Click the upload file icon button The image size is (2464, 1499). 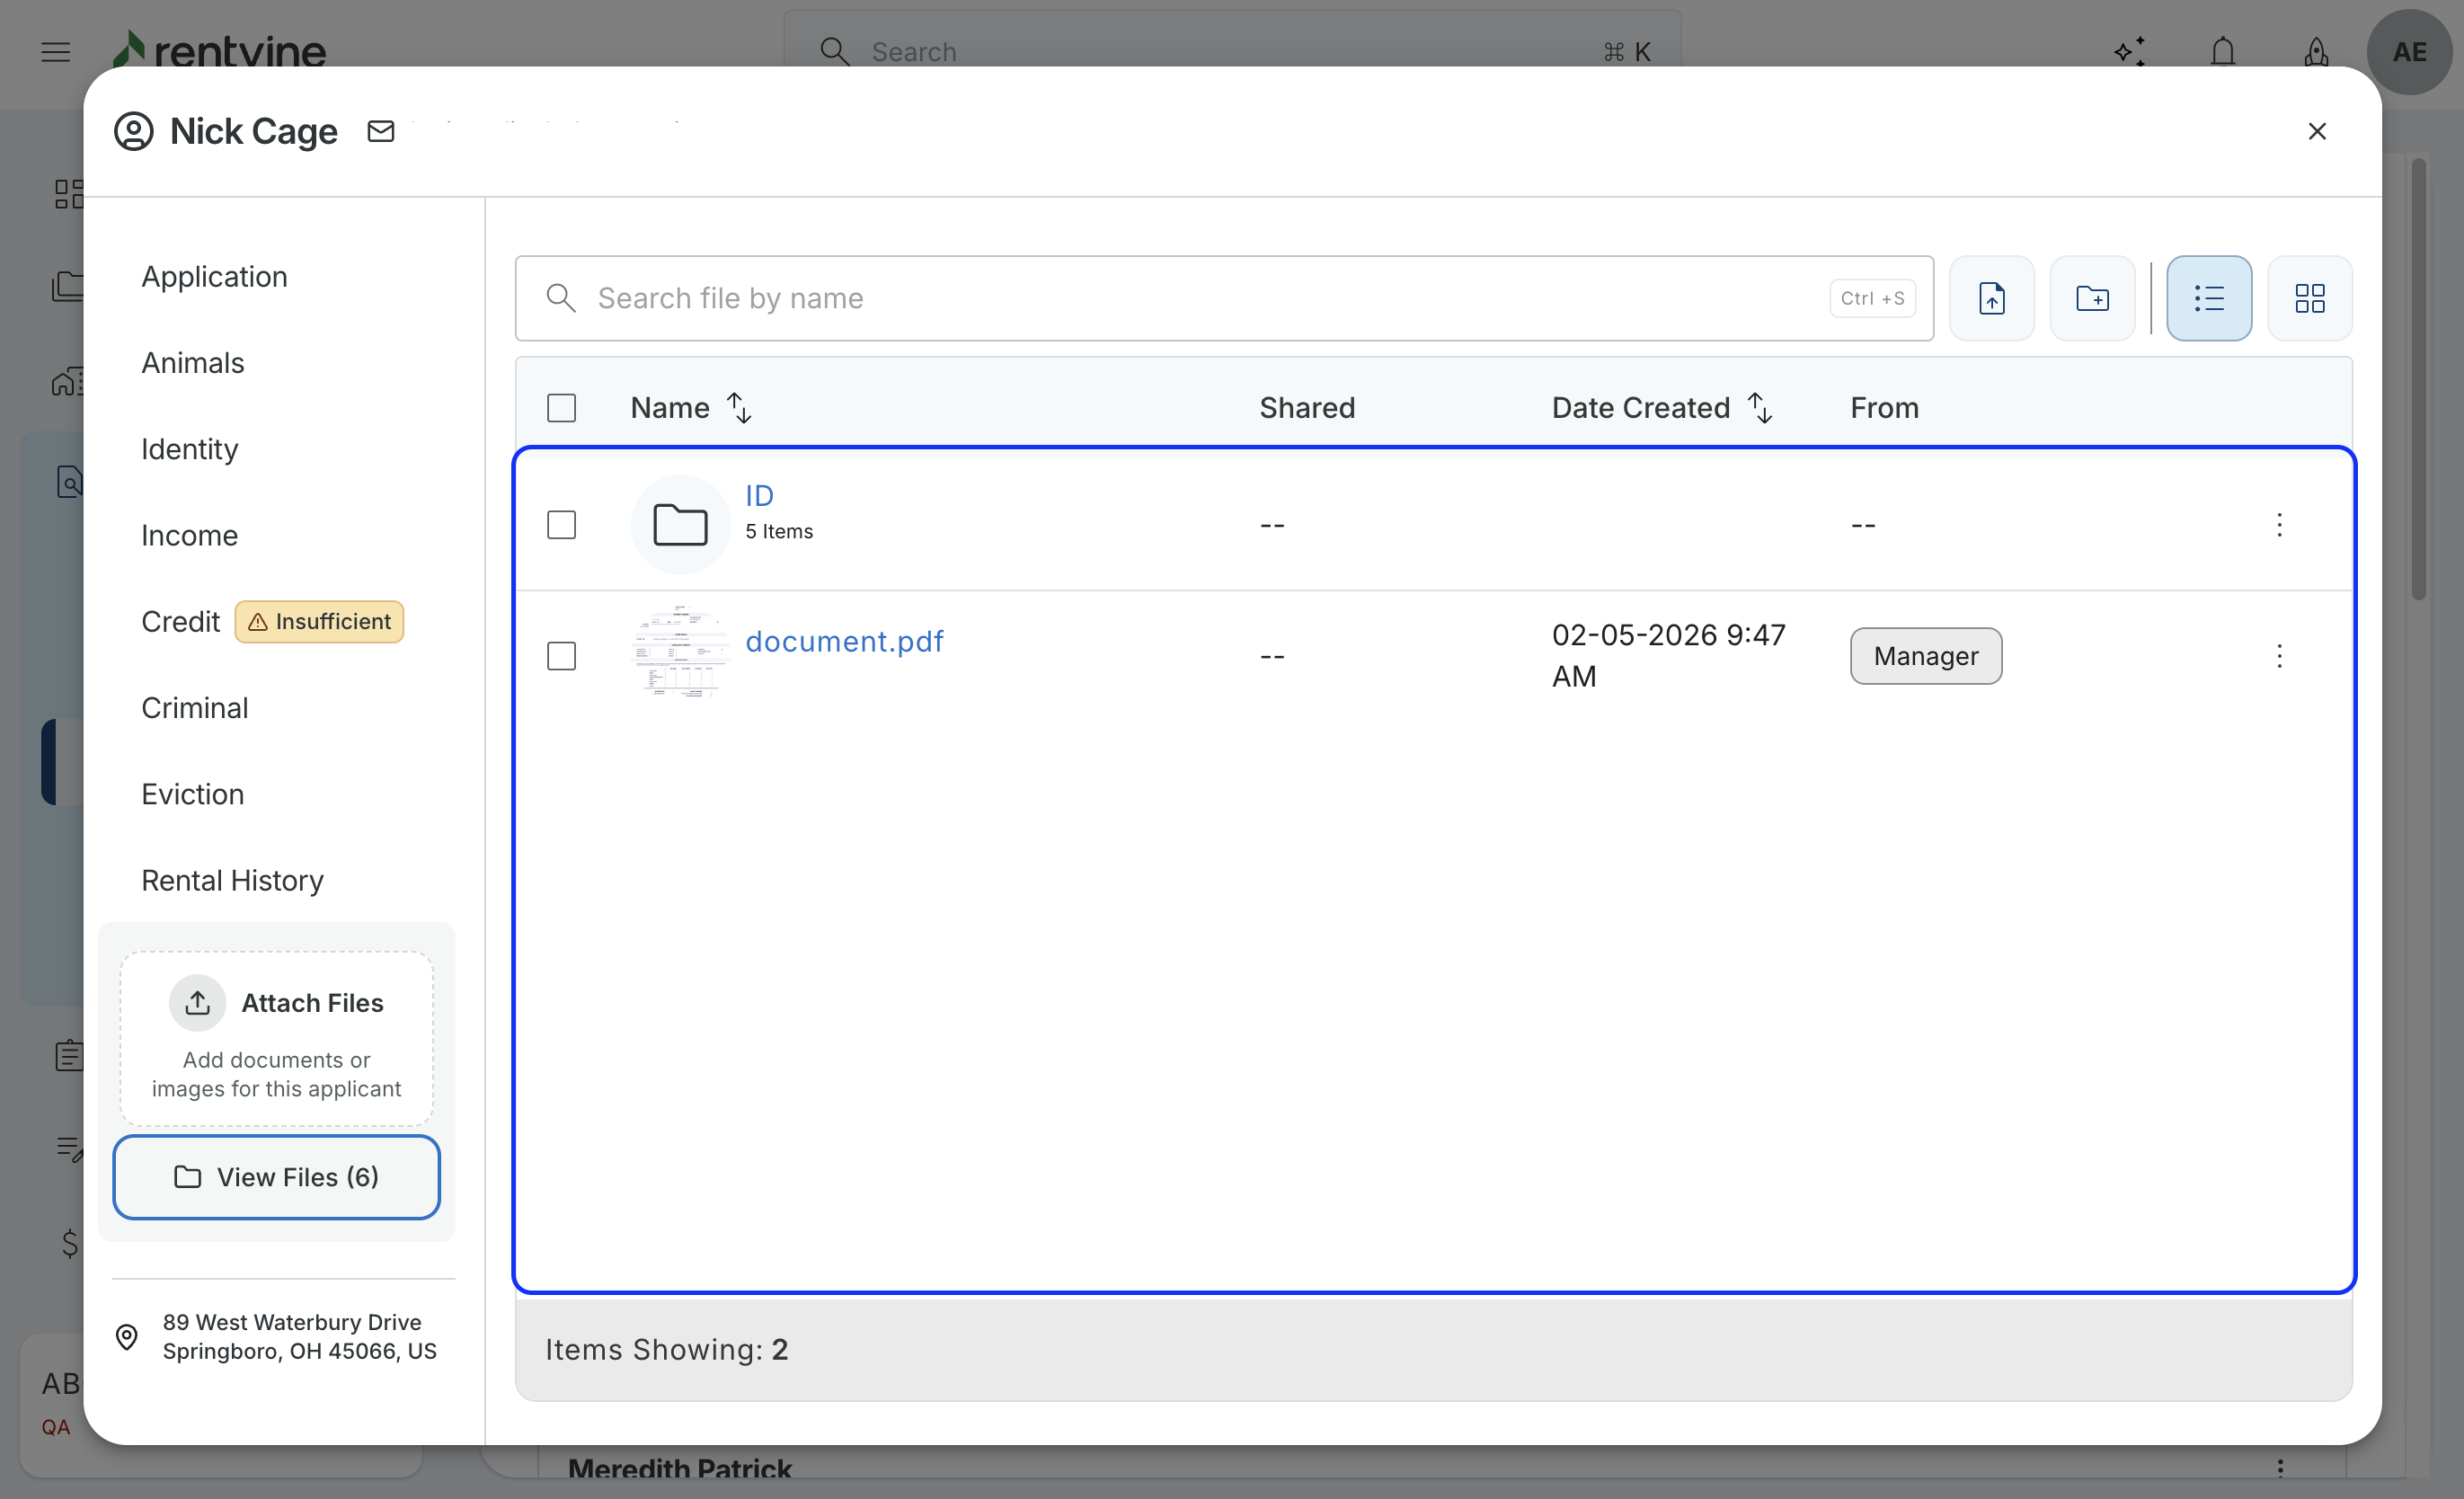point(1991,298)
